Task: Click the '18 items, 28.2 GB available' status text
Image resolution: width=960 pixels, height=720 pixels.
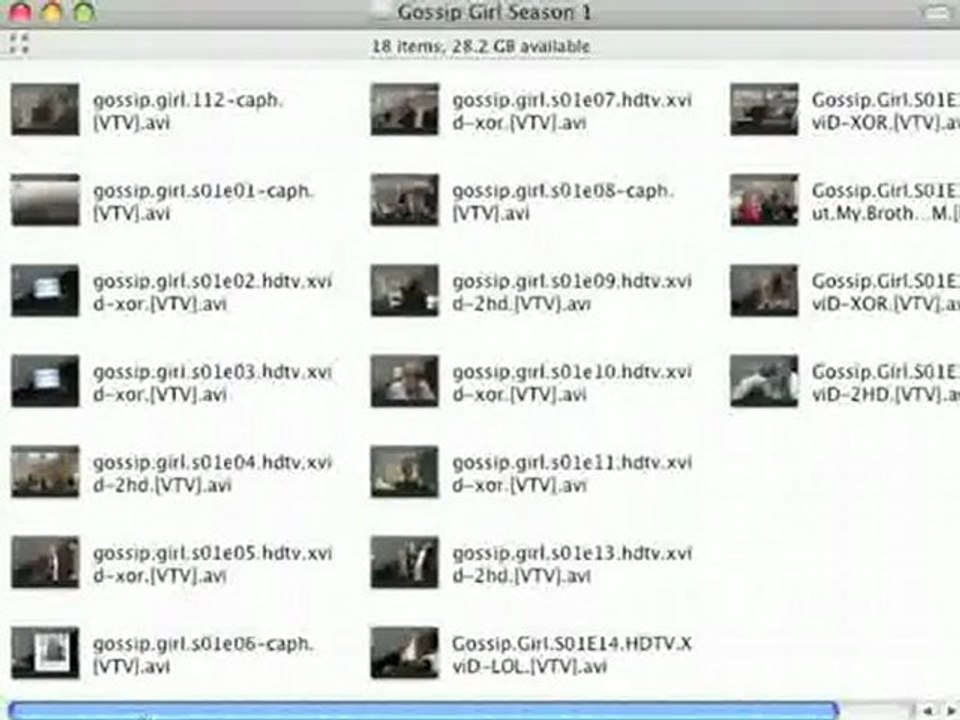Action: click(x=481, y=47)
